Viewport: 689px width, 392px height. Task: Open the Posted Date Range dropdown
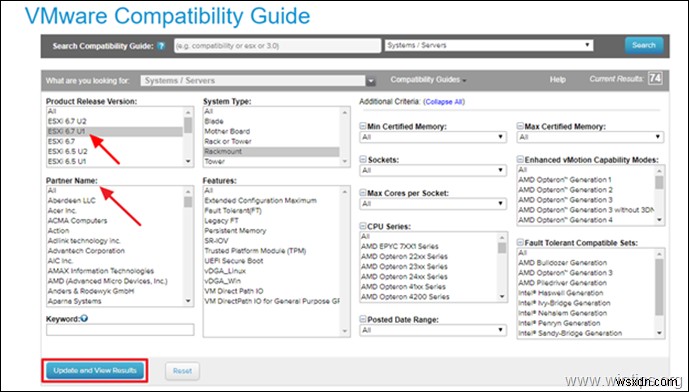click(x=433, y=330)
